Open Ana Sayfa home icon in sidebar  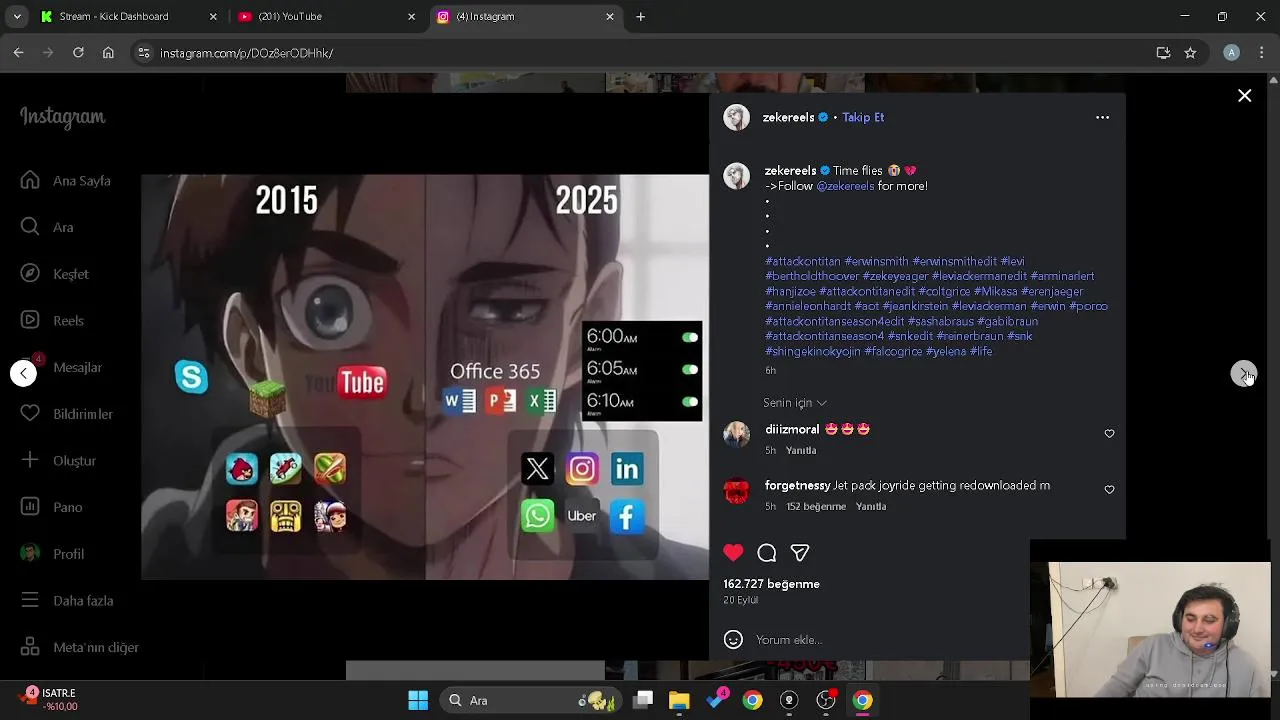pyautogui.click(x=30, y=180)
